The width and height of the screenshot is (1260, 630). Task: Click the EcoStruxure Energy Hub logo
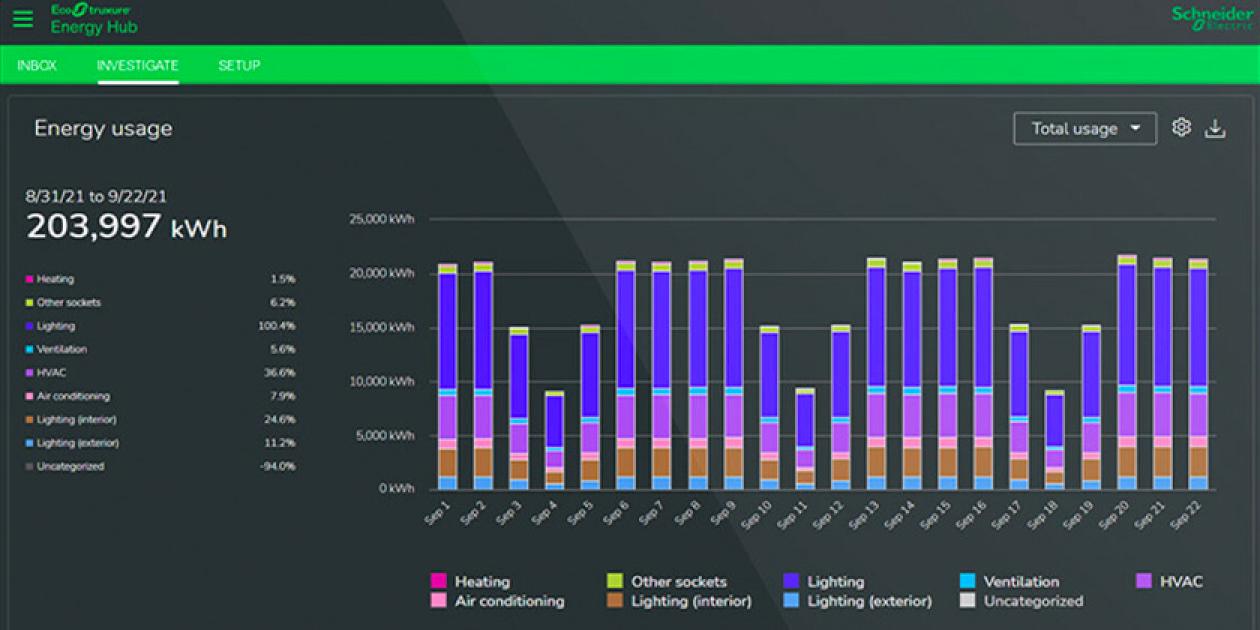(94, 19)
